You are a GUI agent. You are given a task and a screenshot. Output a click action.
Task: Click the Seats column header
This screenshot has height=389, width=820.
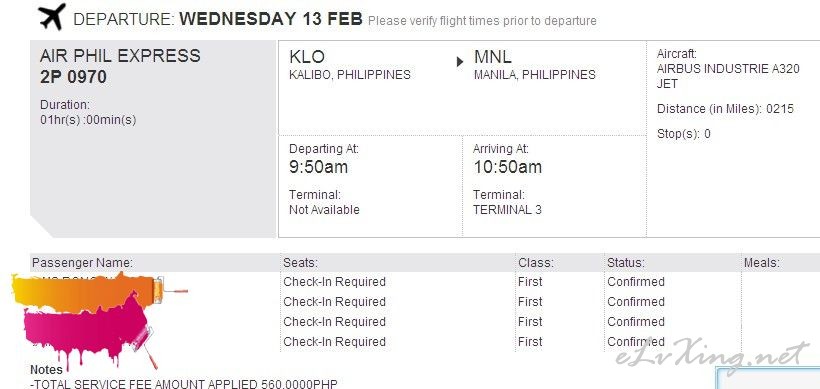pyautogui.click(x=300, y=262)
